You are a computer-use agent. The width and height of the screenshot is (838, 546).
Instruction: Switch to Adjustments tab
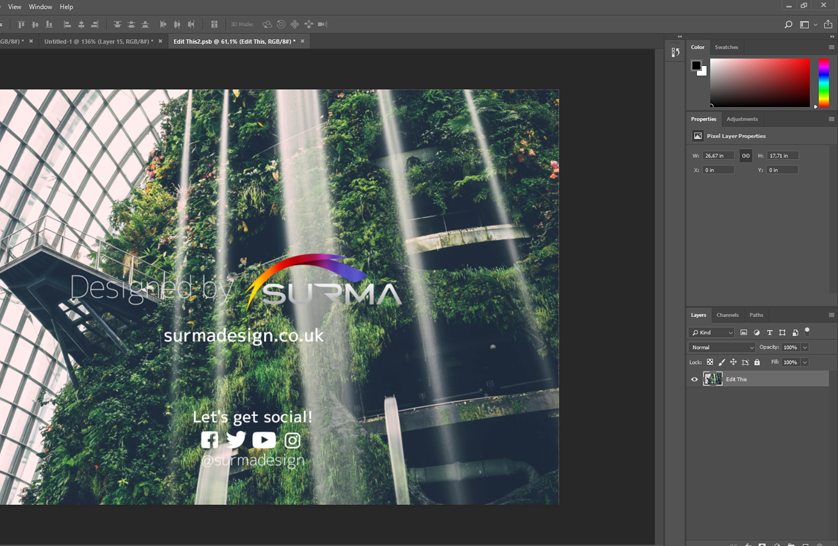[742, 119]
